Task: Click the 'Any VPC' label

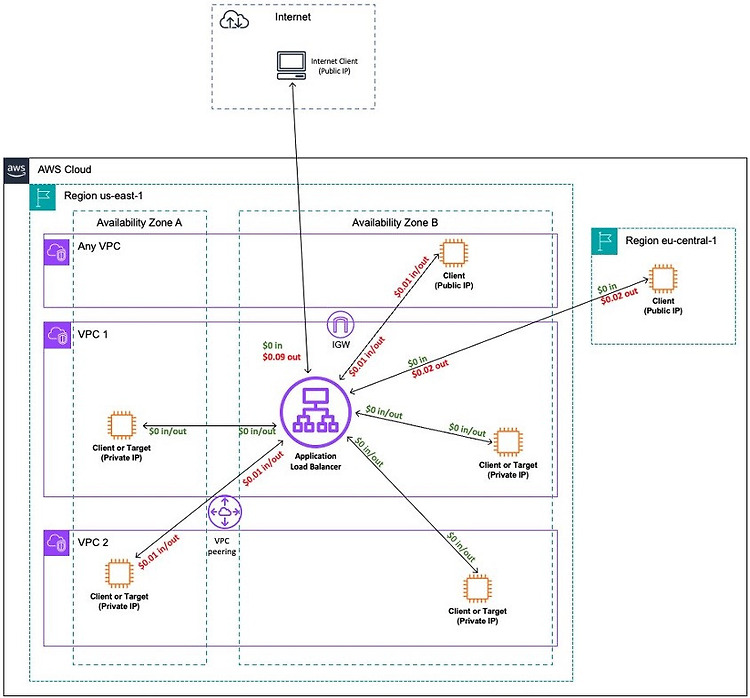Action: coord(99,246)
